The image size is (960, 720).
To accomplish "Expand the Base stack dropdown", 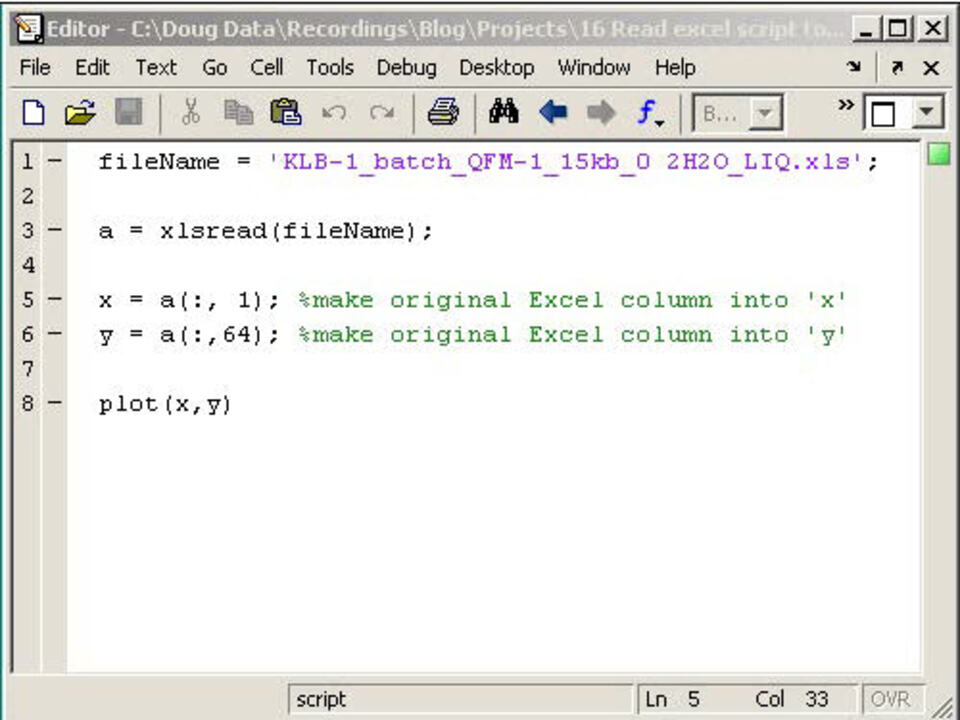I will coord(765,114).
